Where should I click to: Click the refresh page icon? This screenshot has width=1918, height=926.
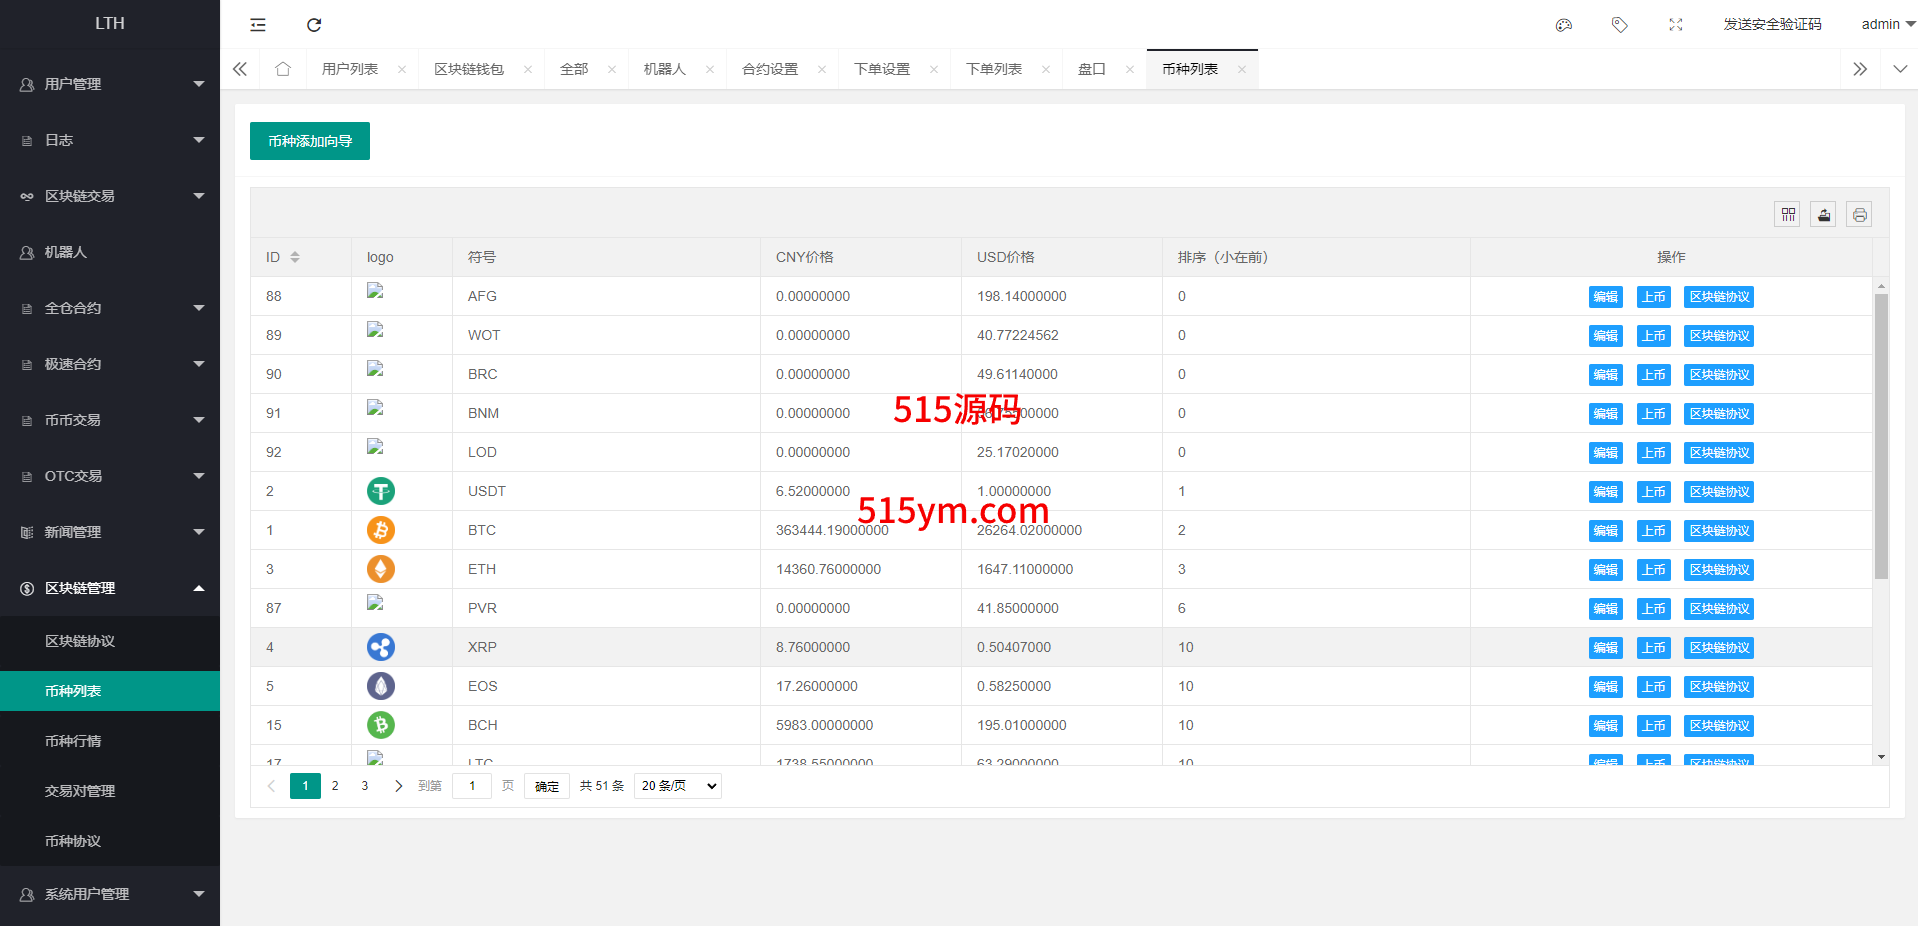tap(314, 25)
